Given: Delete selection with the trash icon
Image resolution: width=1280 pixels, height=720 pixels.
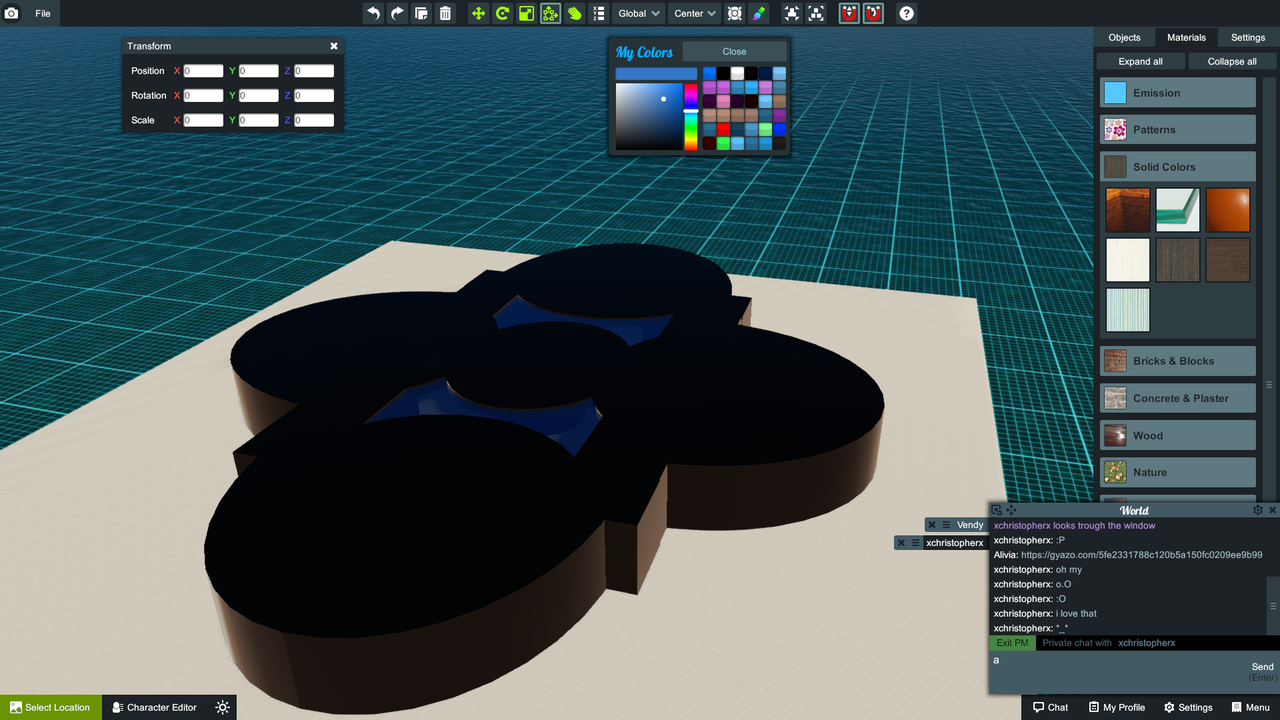Looking at the screenshot, I should (445, 13).
